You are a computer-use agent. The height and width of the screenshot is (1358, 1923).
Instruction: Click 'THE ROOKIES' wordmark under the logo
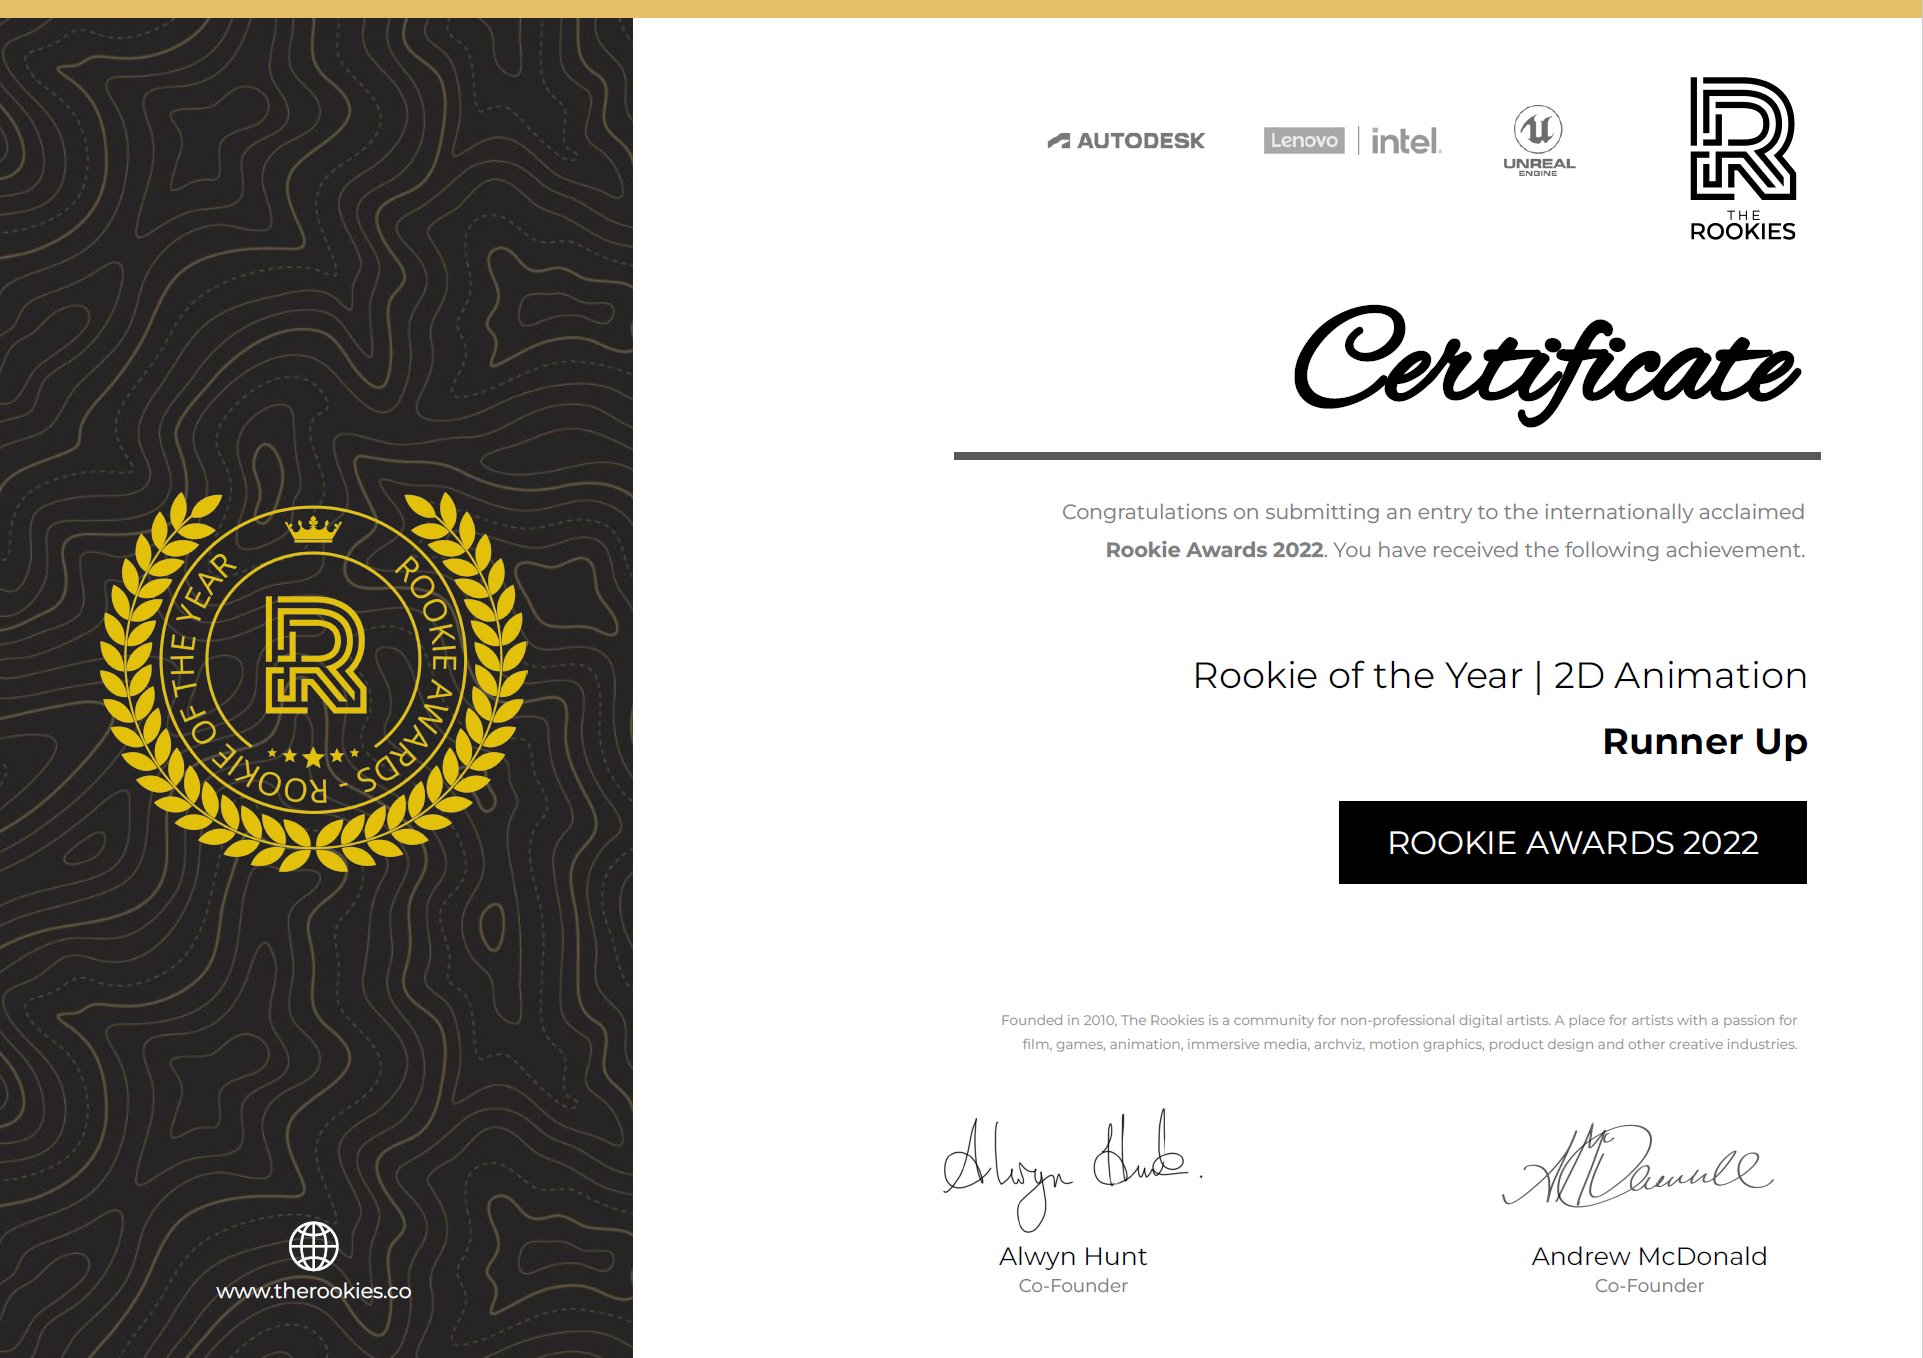click(1743, 226)
